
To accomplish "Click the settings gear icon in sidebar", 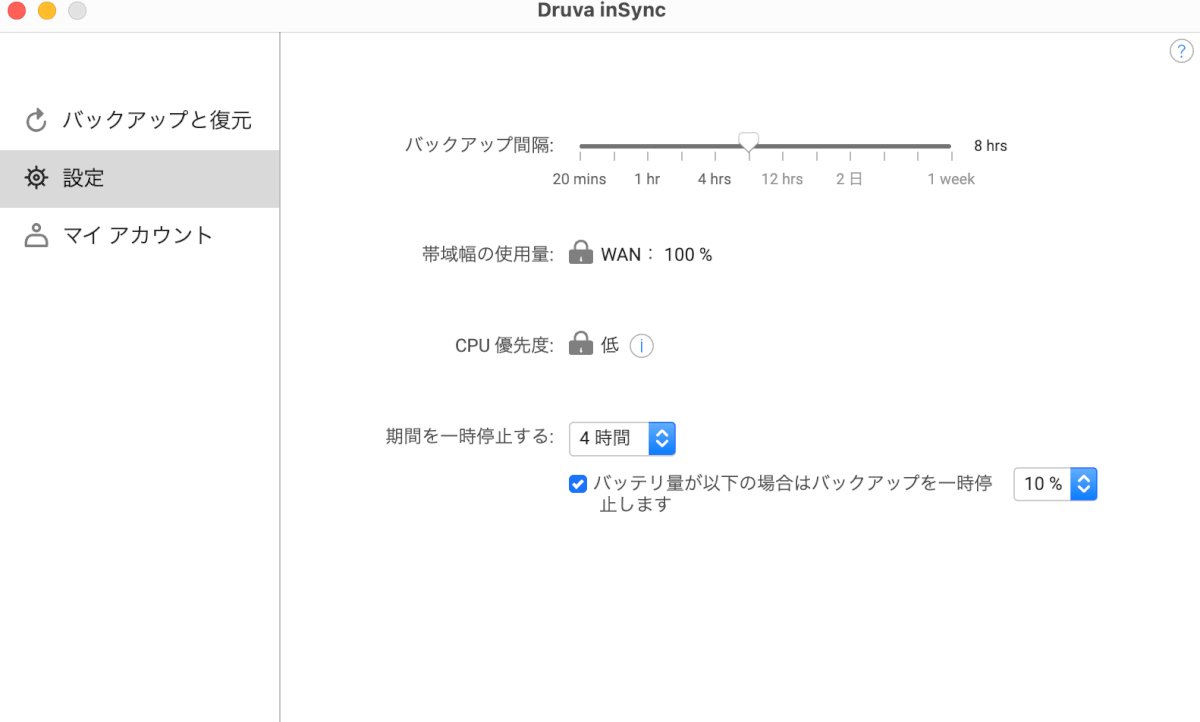I will coord(36,179).
